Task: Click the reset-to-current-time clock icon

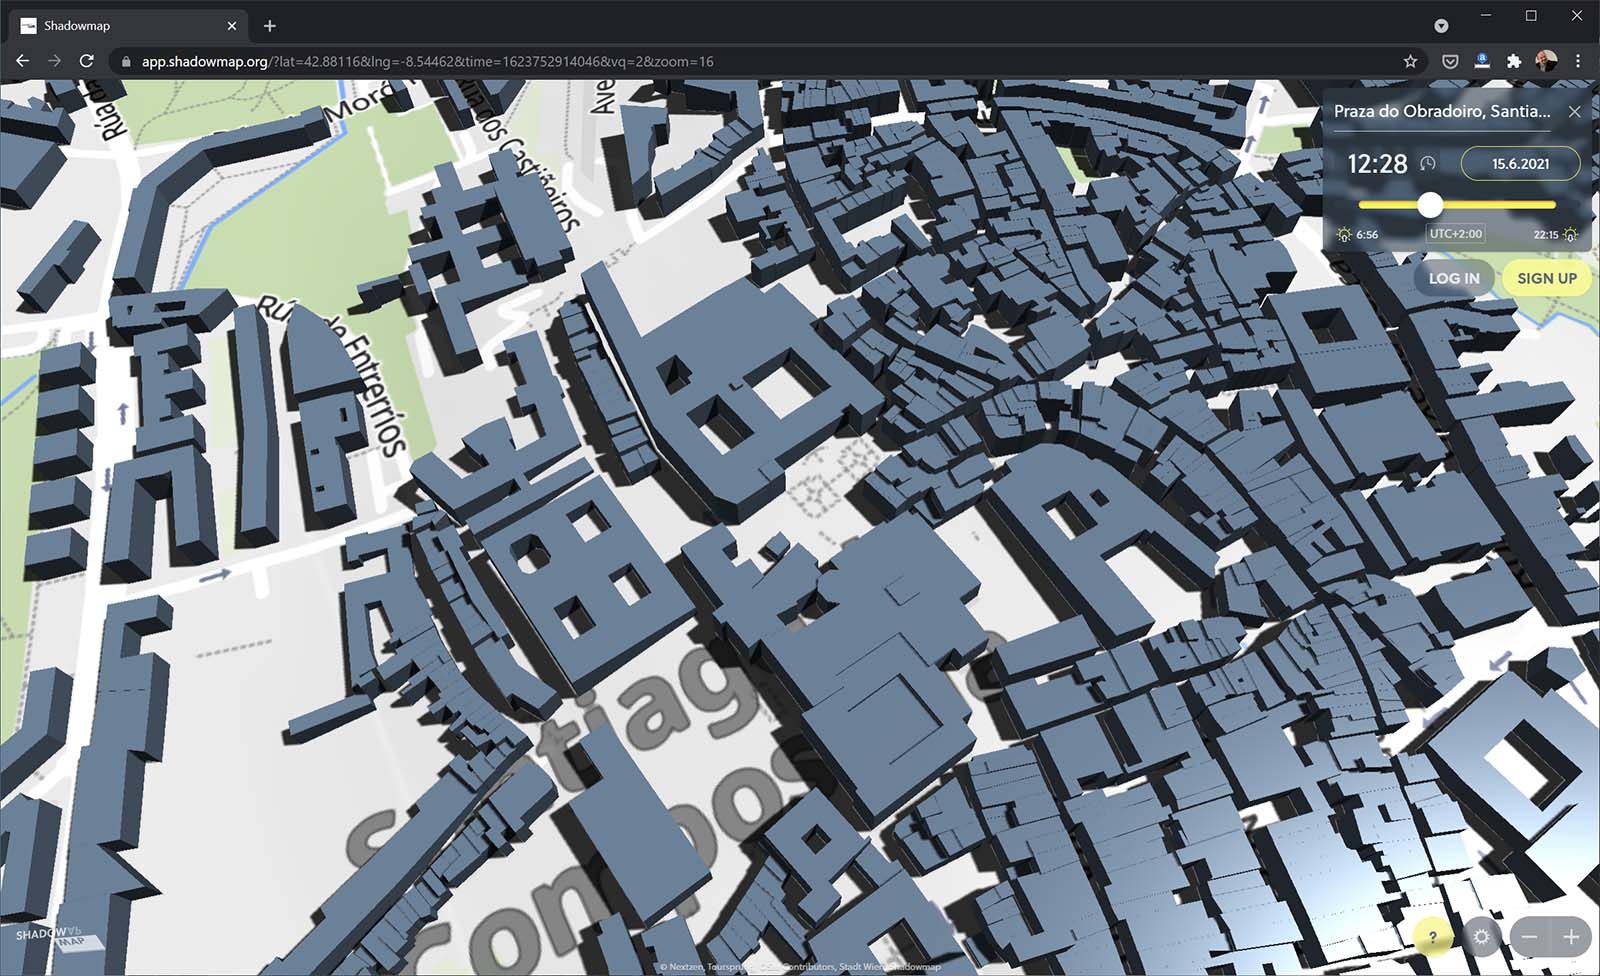Action: click(x=1428, y=163)
